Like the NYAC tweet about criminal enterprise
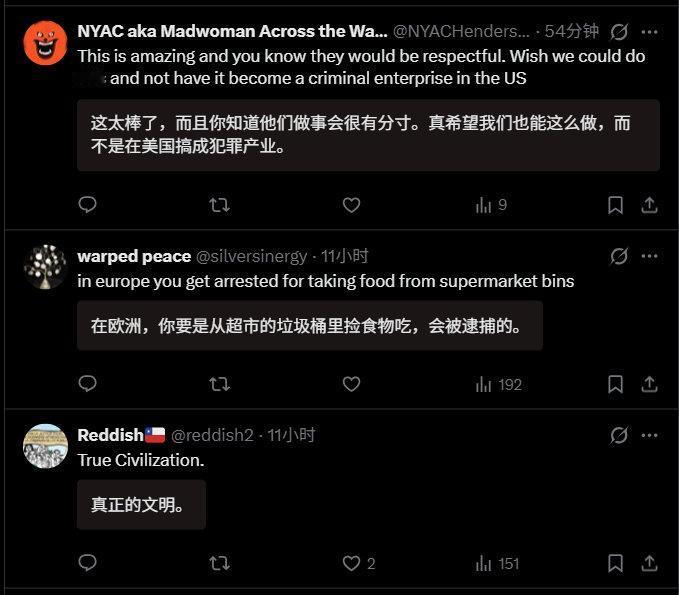679x595 pixels. click(x=351, y=204)
